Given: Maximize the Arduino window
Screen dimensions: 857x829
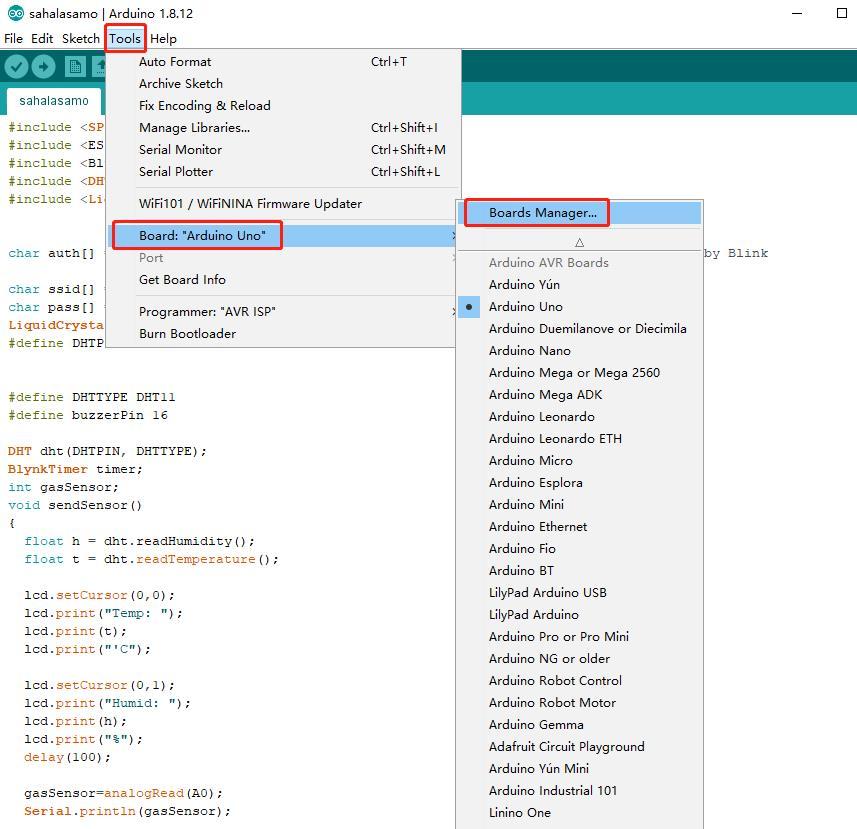Looking at the screenshot, I should tap(842, 13).
